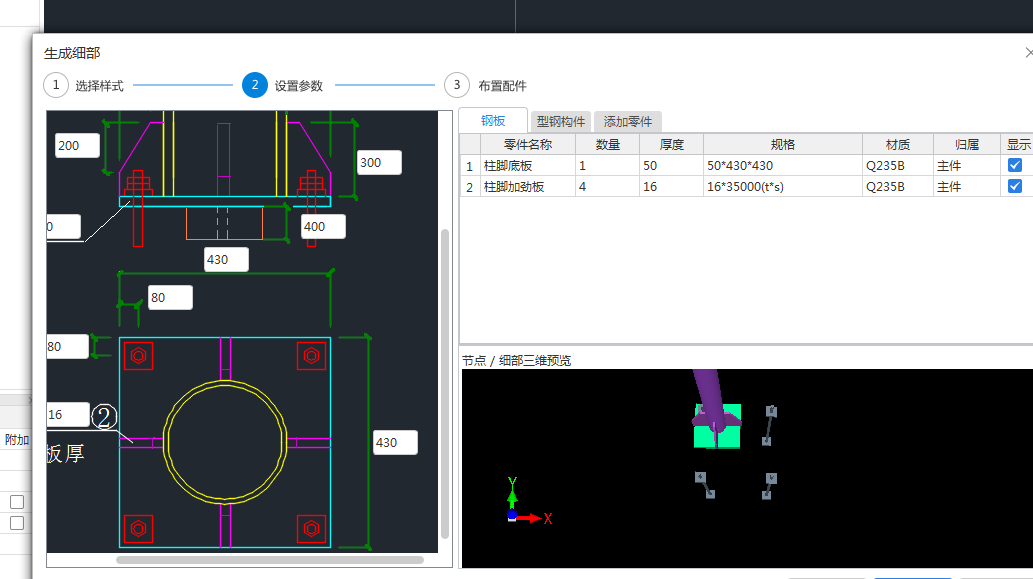
Task: Toggle upper checkbox in left background panel
Action: (17, 502)
